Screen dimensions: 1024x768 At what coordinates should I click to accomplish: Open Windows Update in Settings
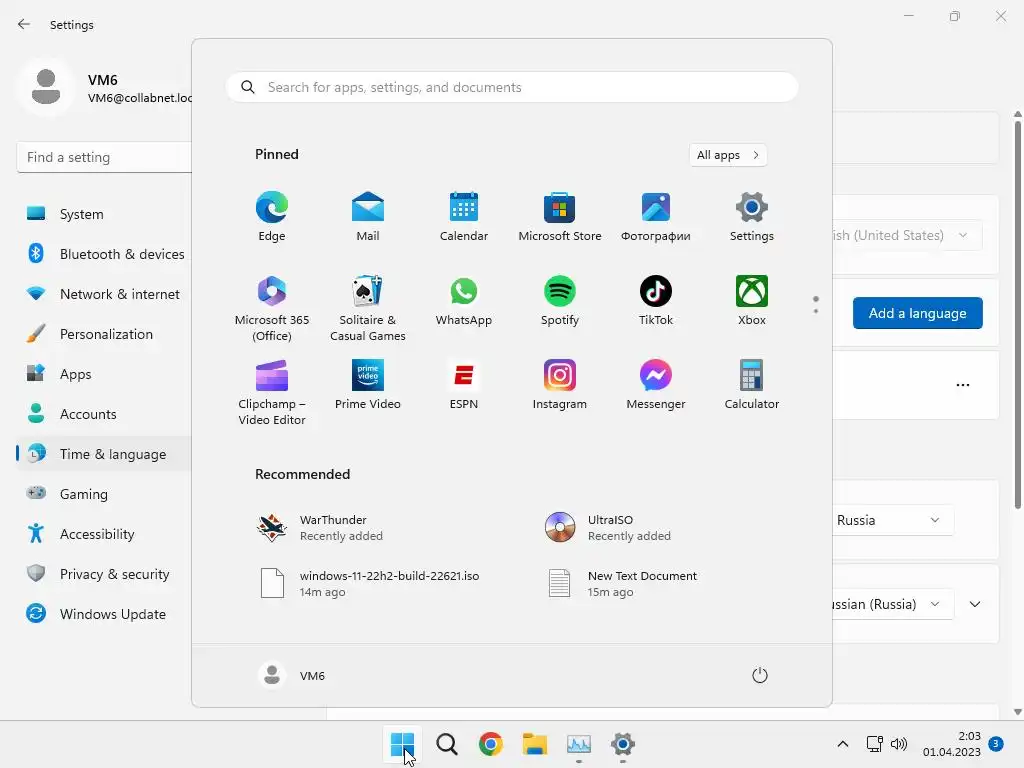point(103,614)
